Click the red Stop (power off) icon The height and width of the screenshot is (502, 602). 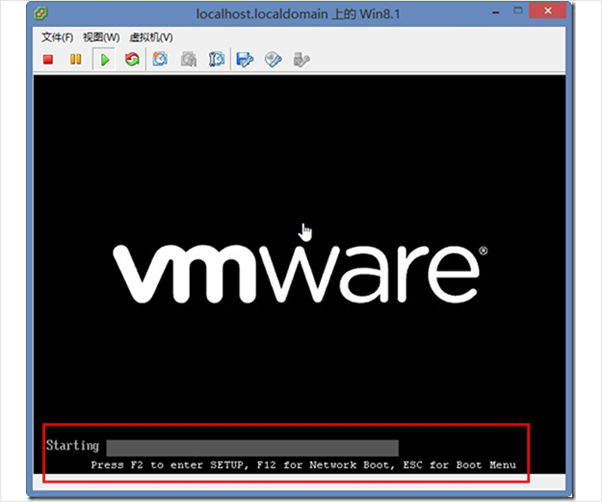pyautogui.click(x=48, y=59)
